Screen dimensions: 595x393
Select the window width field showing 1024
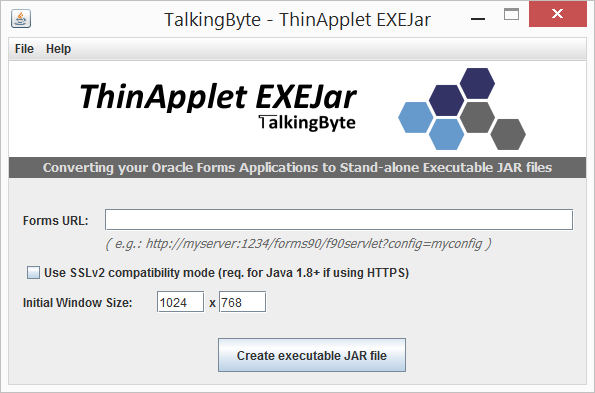tap(180, 302)
